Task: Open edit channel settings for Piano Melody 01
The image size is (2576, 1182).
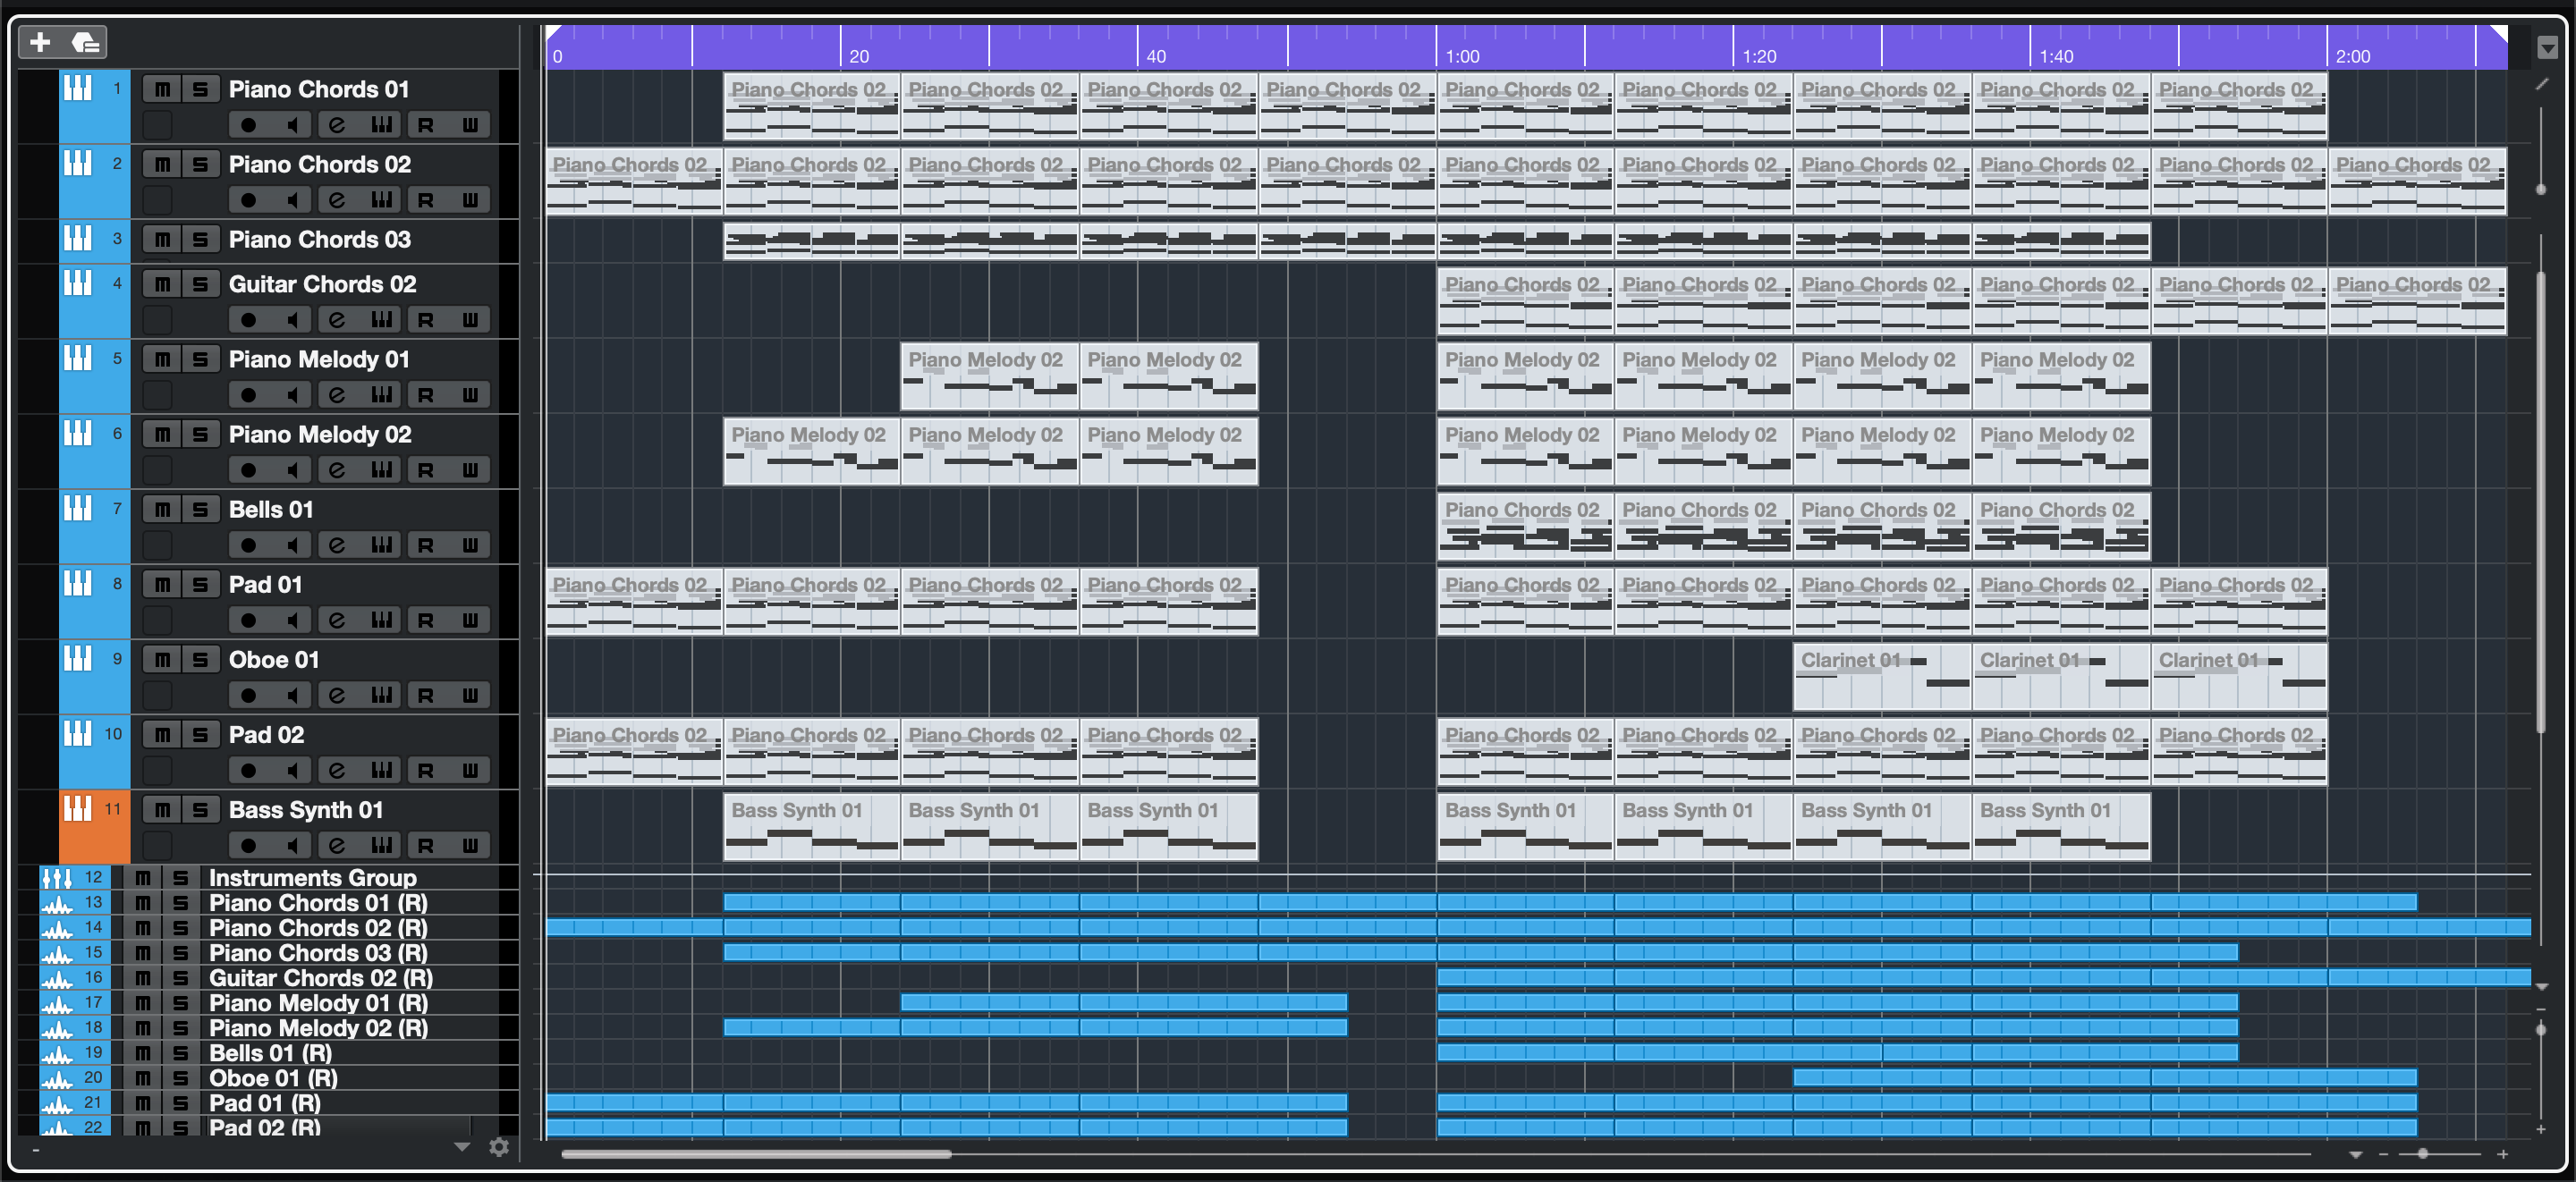Action: (x=337, y=395)
